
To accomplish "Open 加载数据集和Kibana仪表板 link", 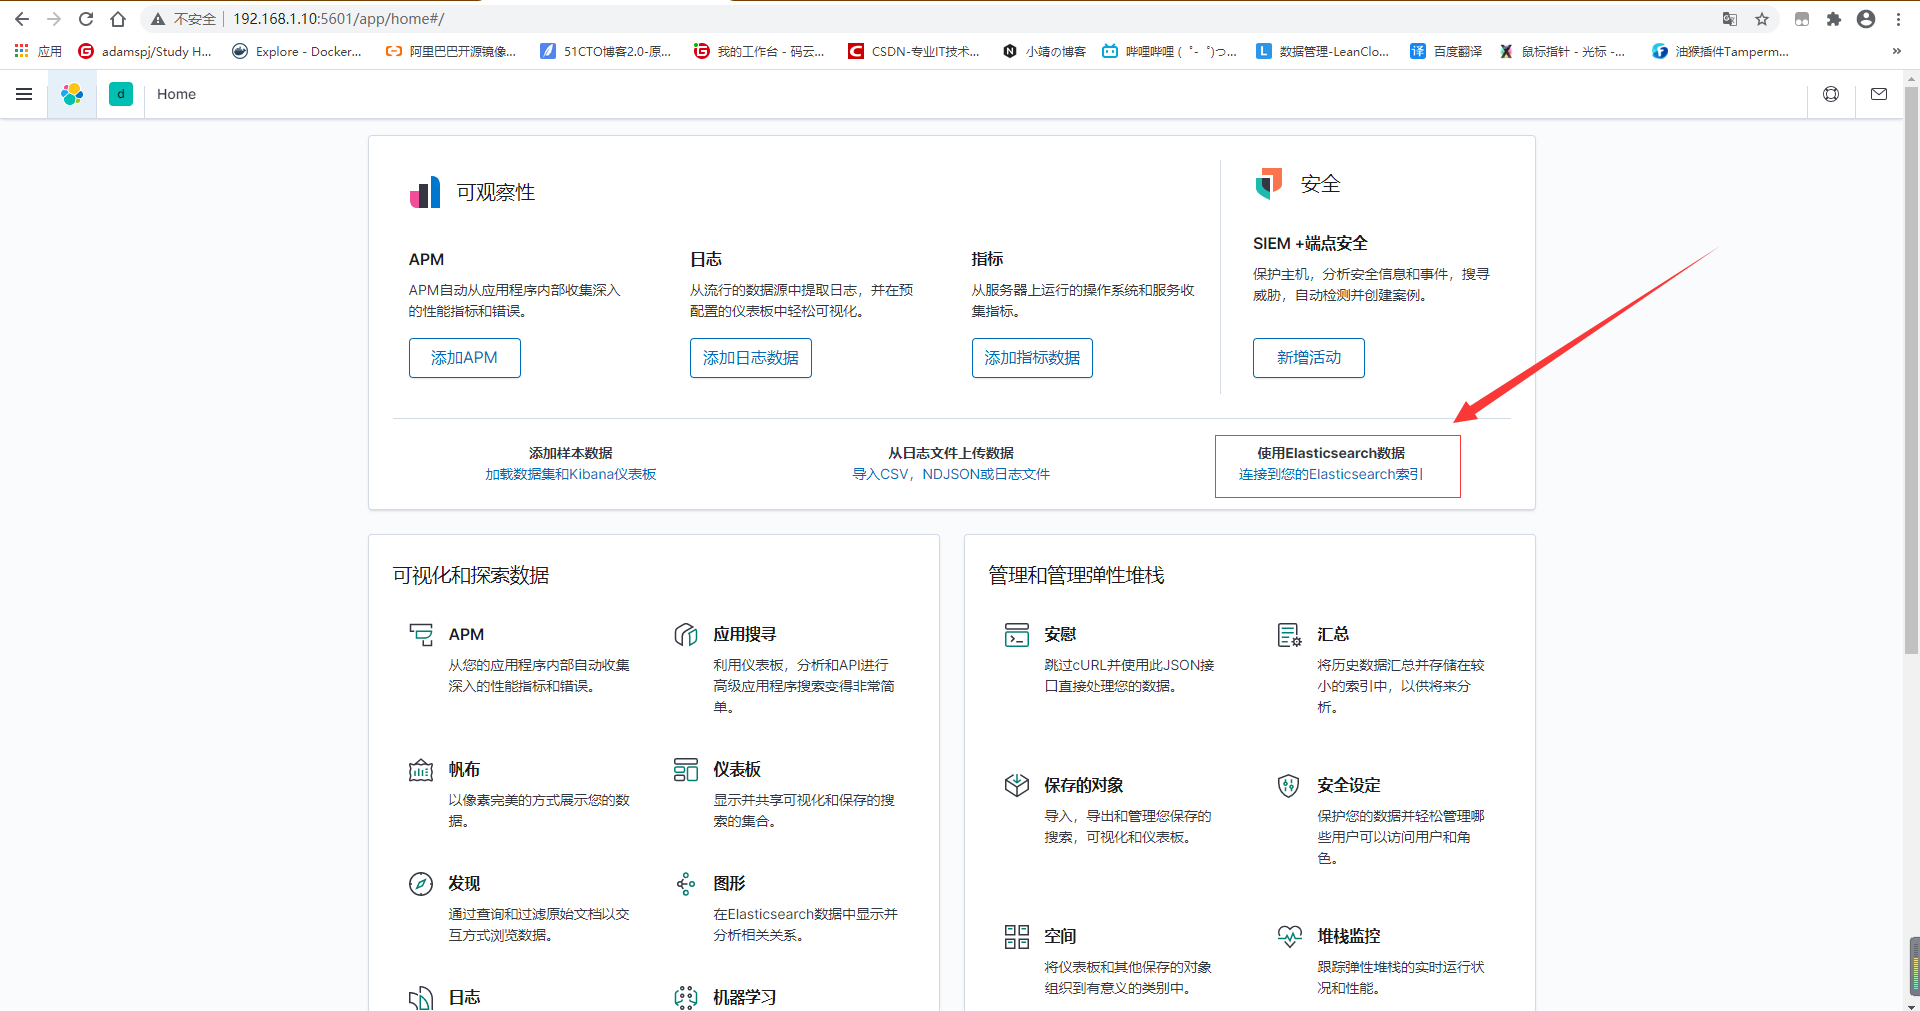I will [571, 474].
